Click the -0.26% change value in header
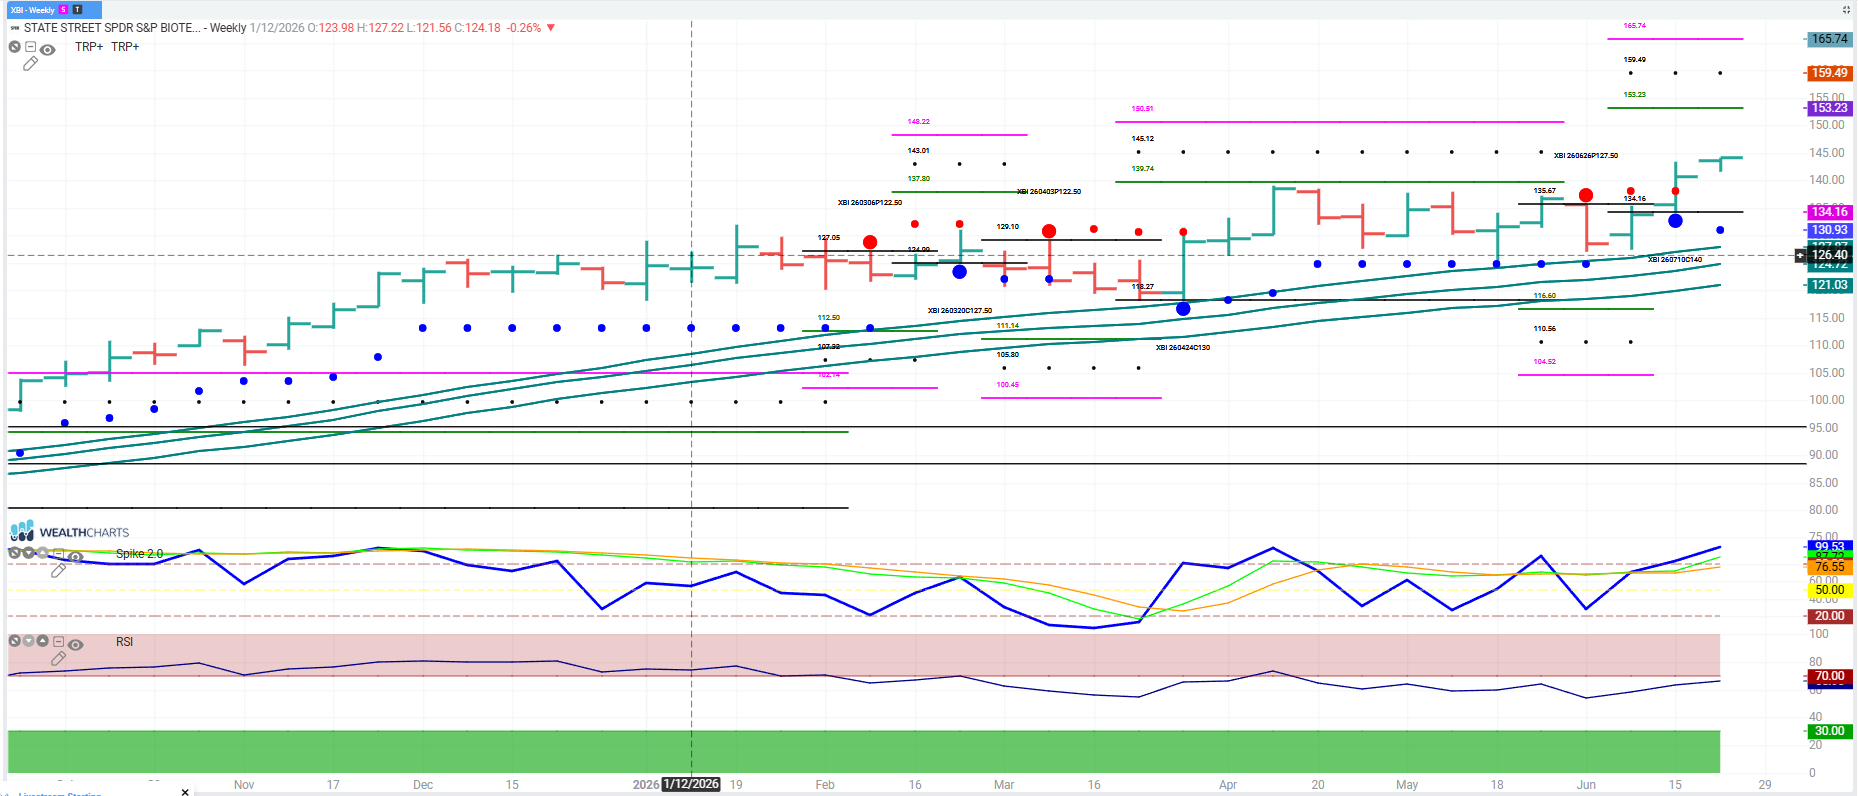The width and height of the screenshot is (1858, 796). click(x=524, y=28)
